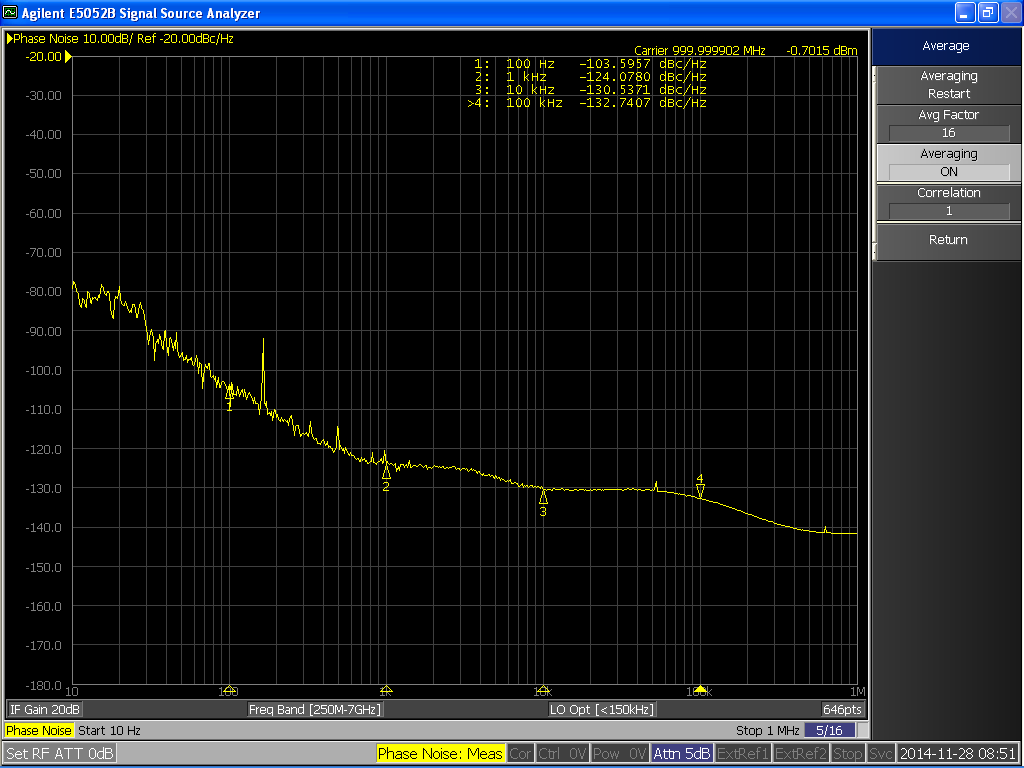Click the Agilent app icon in title bar
Screen dimensions: 1024x768
click(x=11, y=13)
